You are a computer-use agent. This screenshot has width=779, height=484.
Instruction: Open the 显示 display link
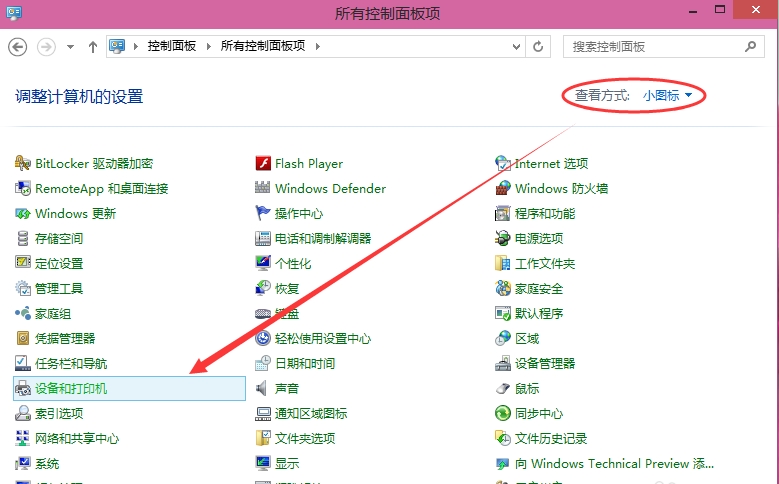[287, 464]
